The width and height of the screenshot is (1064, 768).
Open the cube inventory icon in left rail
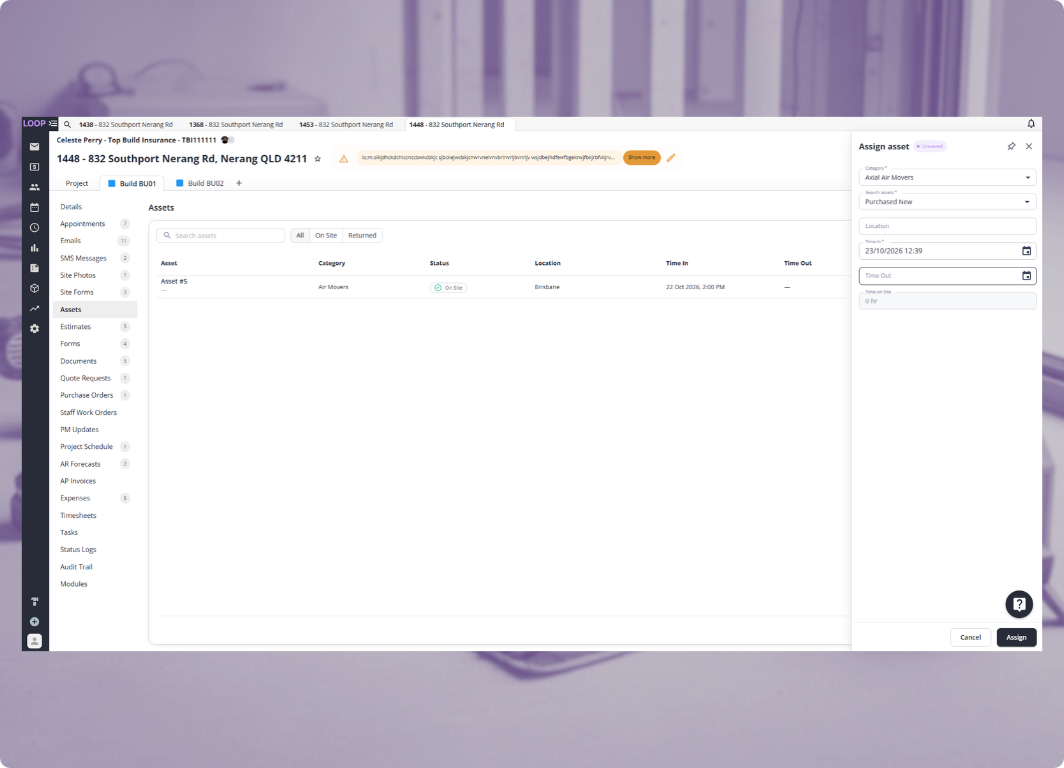(35, 288)
